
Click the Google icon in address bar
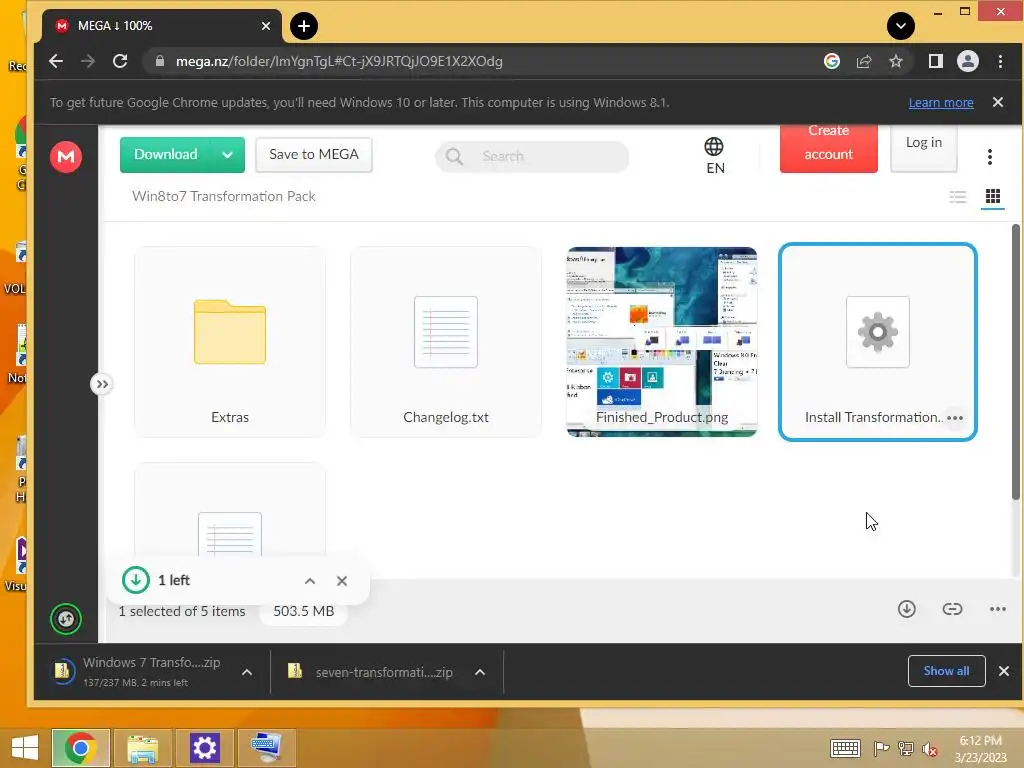click(831, 61)
